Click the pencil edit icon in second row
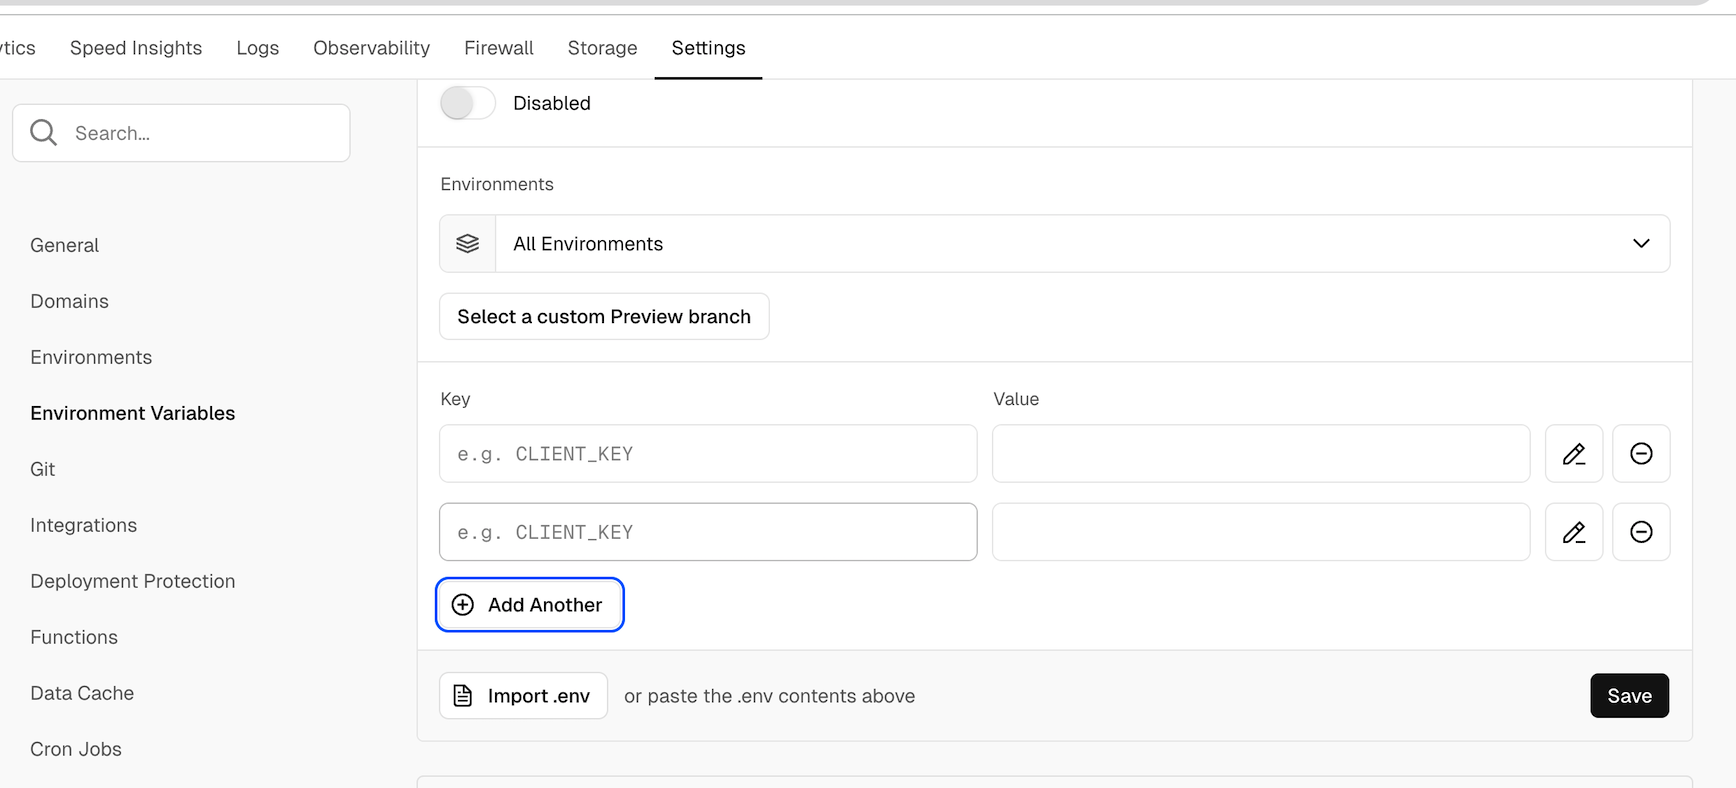 point(1574,532)
